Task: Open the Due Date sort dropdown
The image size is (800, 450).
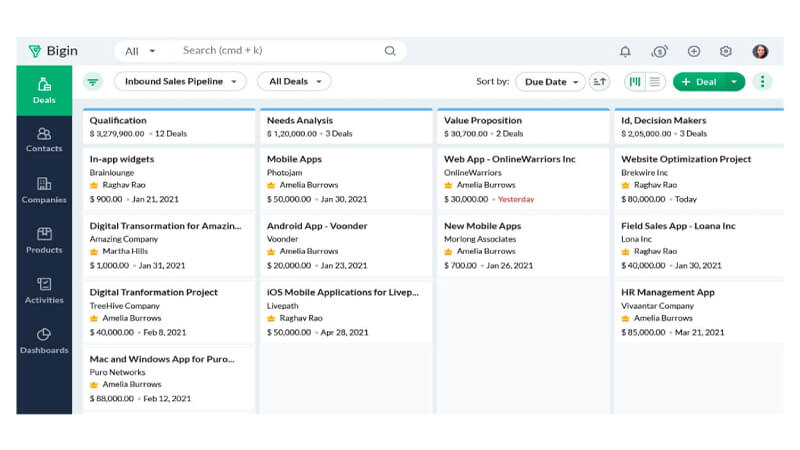Action: [551, 82]
